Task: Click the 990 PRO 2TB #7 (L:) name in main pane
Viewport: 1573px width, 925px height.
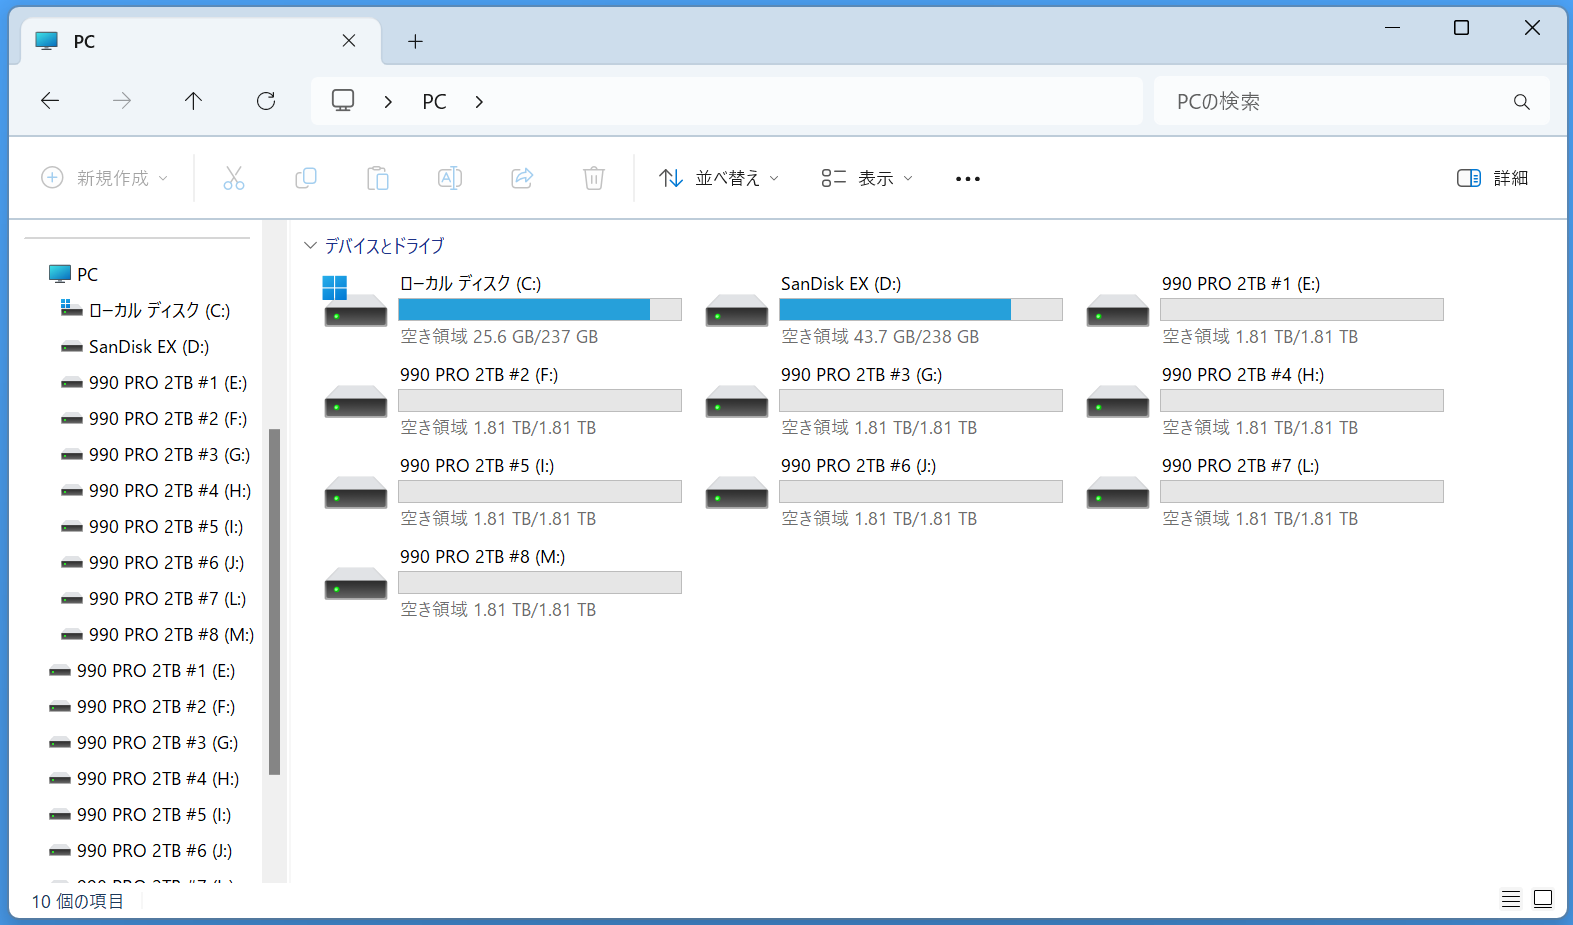Action: click(1240, 466)
